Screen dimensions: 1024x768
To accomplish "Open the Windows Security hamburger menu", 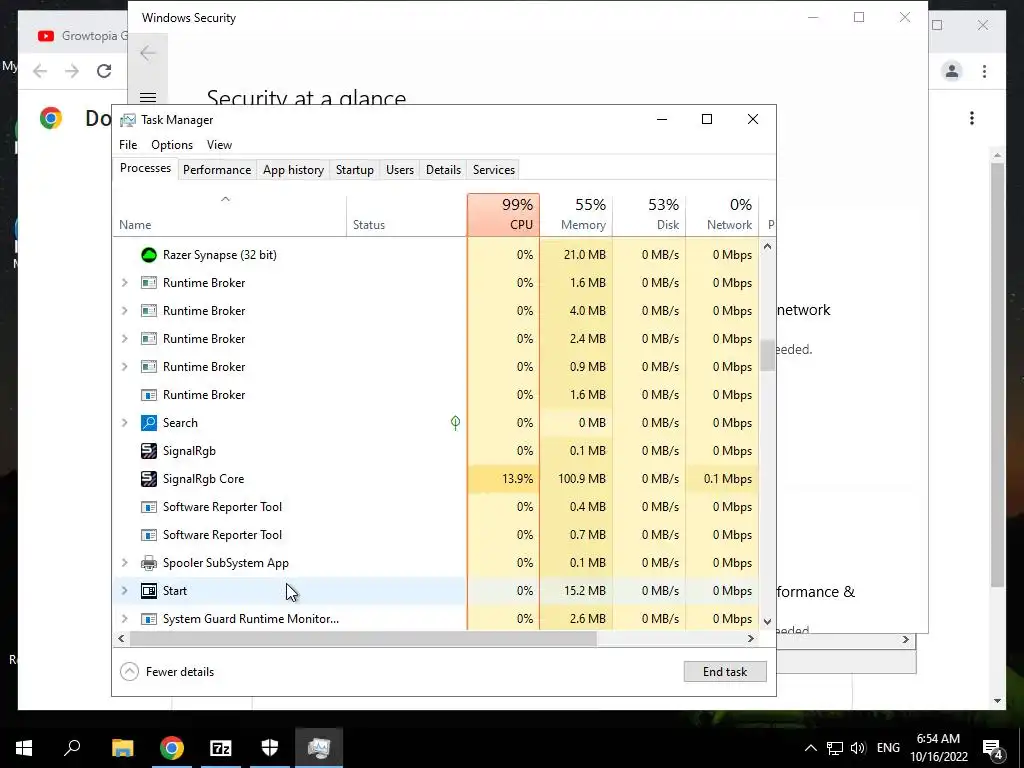I will (148, 98).
